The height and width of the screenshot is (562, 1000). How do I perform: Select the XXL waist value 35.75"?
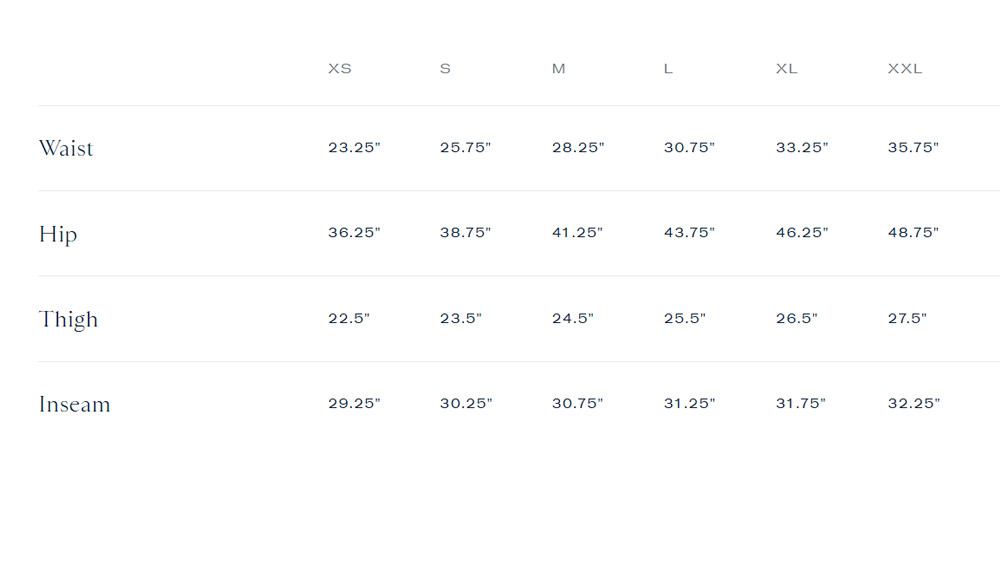[x=913, y=147]
